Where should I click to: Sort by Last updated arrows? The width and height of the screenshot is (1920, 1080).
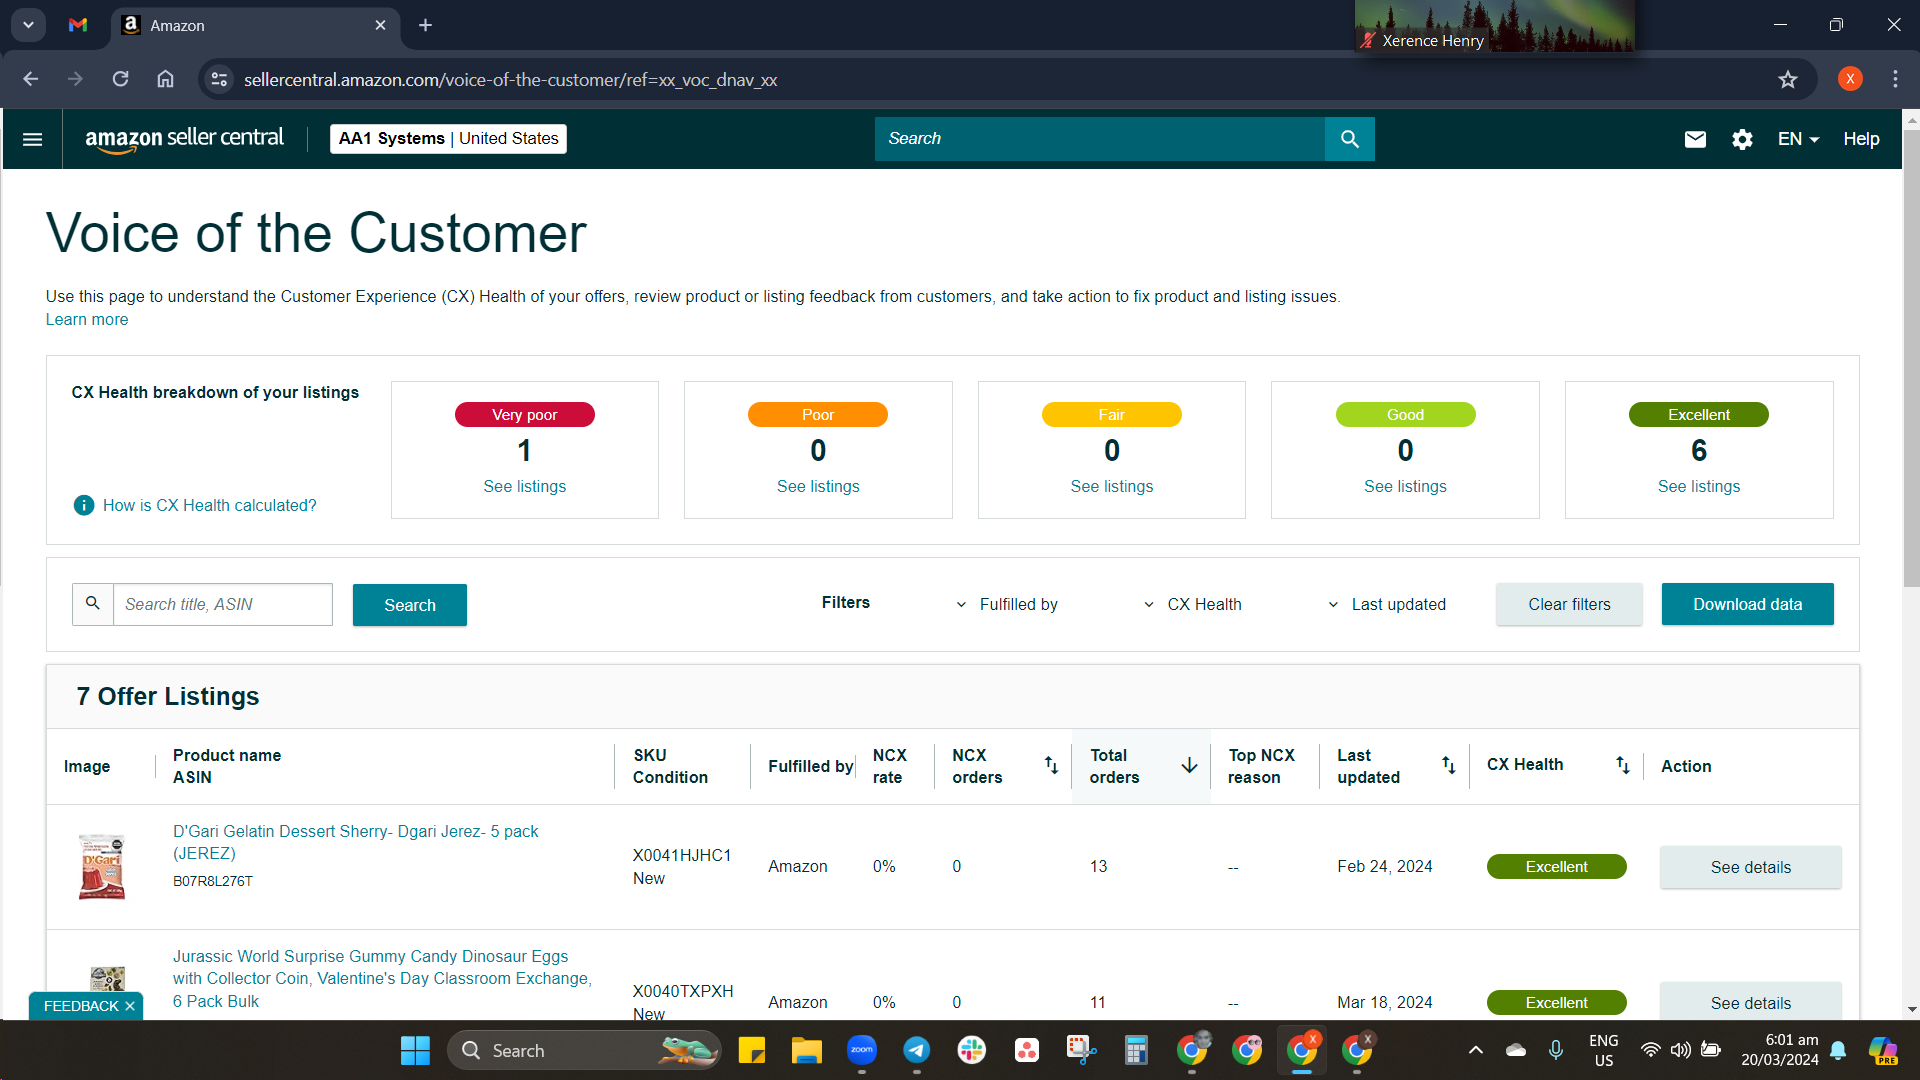[x=1448, y=765]
